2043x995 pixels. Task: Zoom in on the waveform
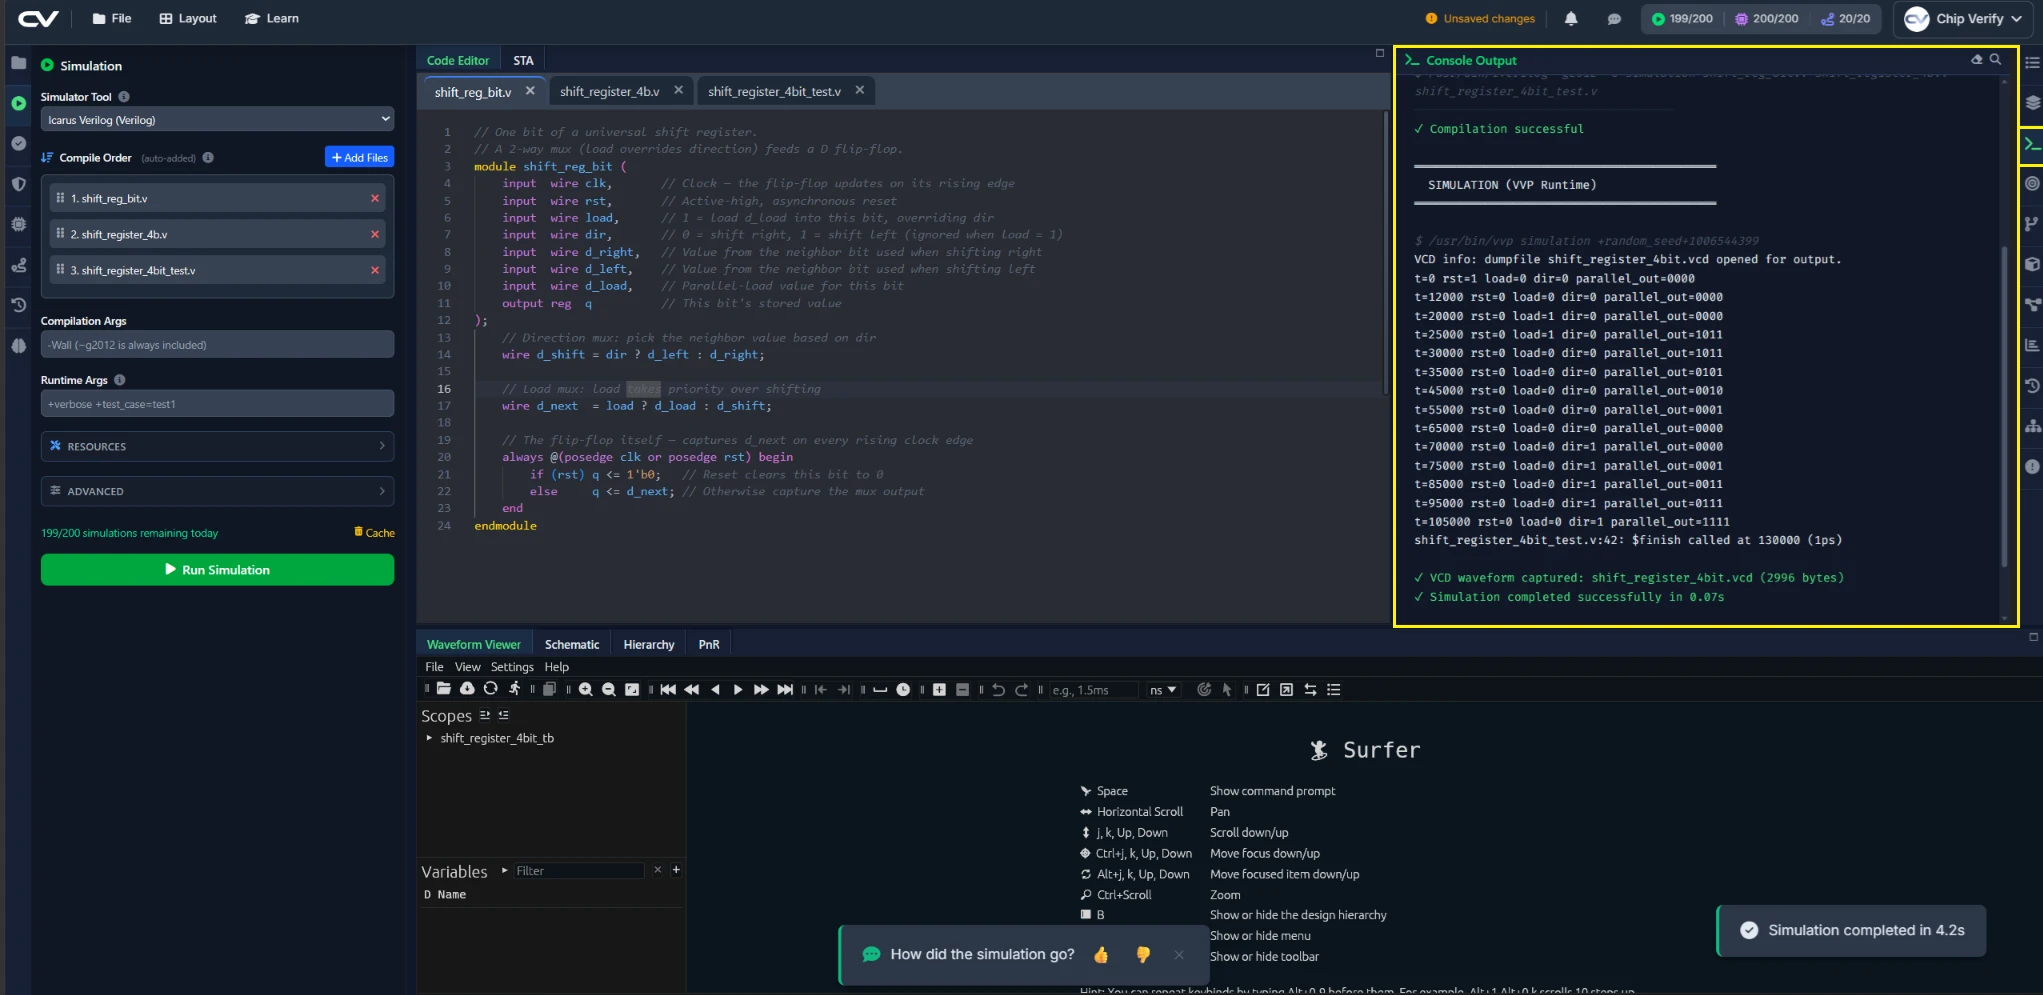point(586,690)
